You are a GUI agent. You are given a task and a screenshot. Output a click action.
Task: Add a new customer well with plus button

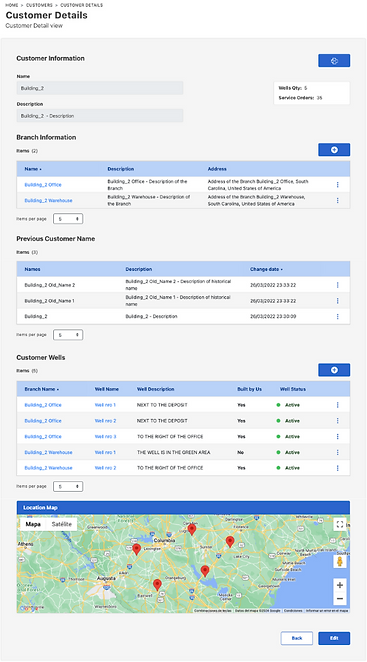click(x=334, y=370)
